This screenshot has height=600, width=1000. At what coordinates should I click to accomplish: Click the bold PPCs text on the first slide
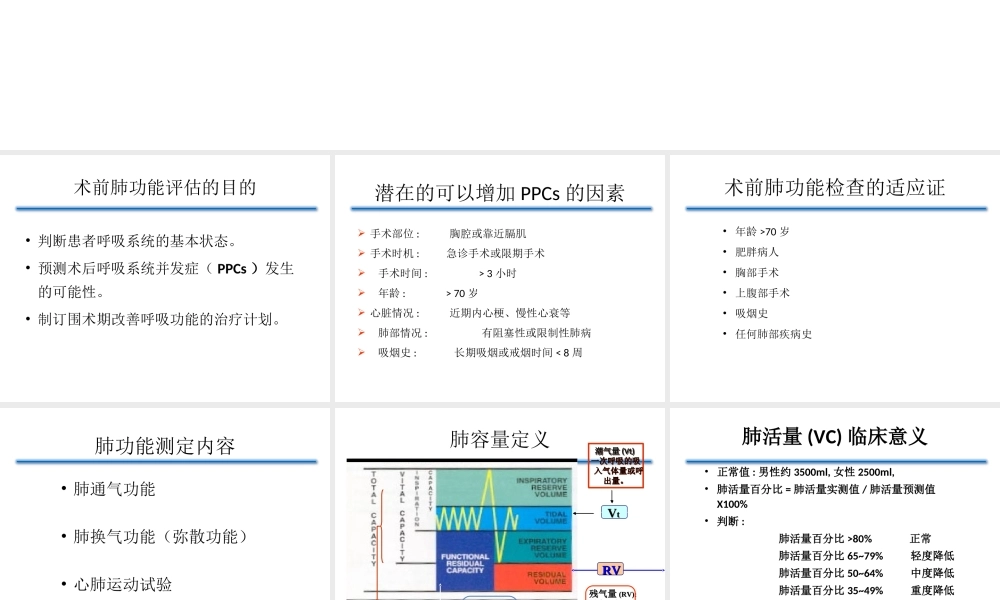point(231,269)
